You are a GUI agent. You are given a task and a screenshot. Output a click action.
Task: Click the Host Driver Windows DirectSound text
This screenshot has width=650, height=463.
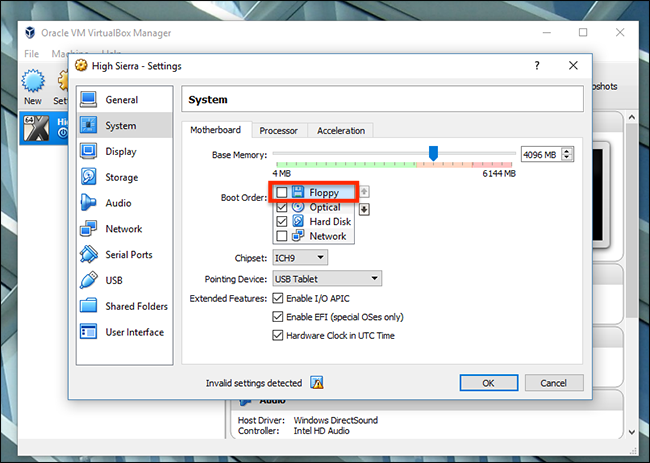click(308, 420)
